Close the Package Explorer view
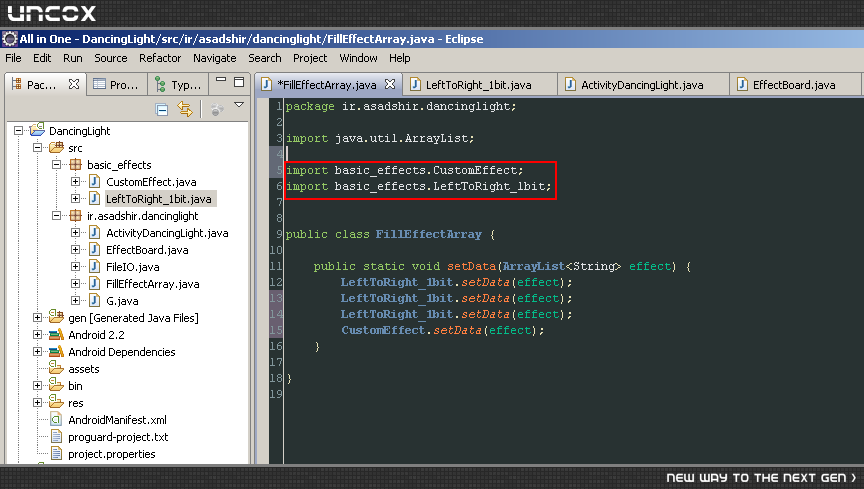The width and height of the screenshot is (864, 489). tap(74, 84)
